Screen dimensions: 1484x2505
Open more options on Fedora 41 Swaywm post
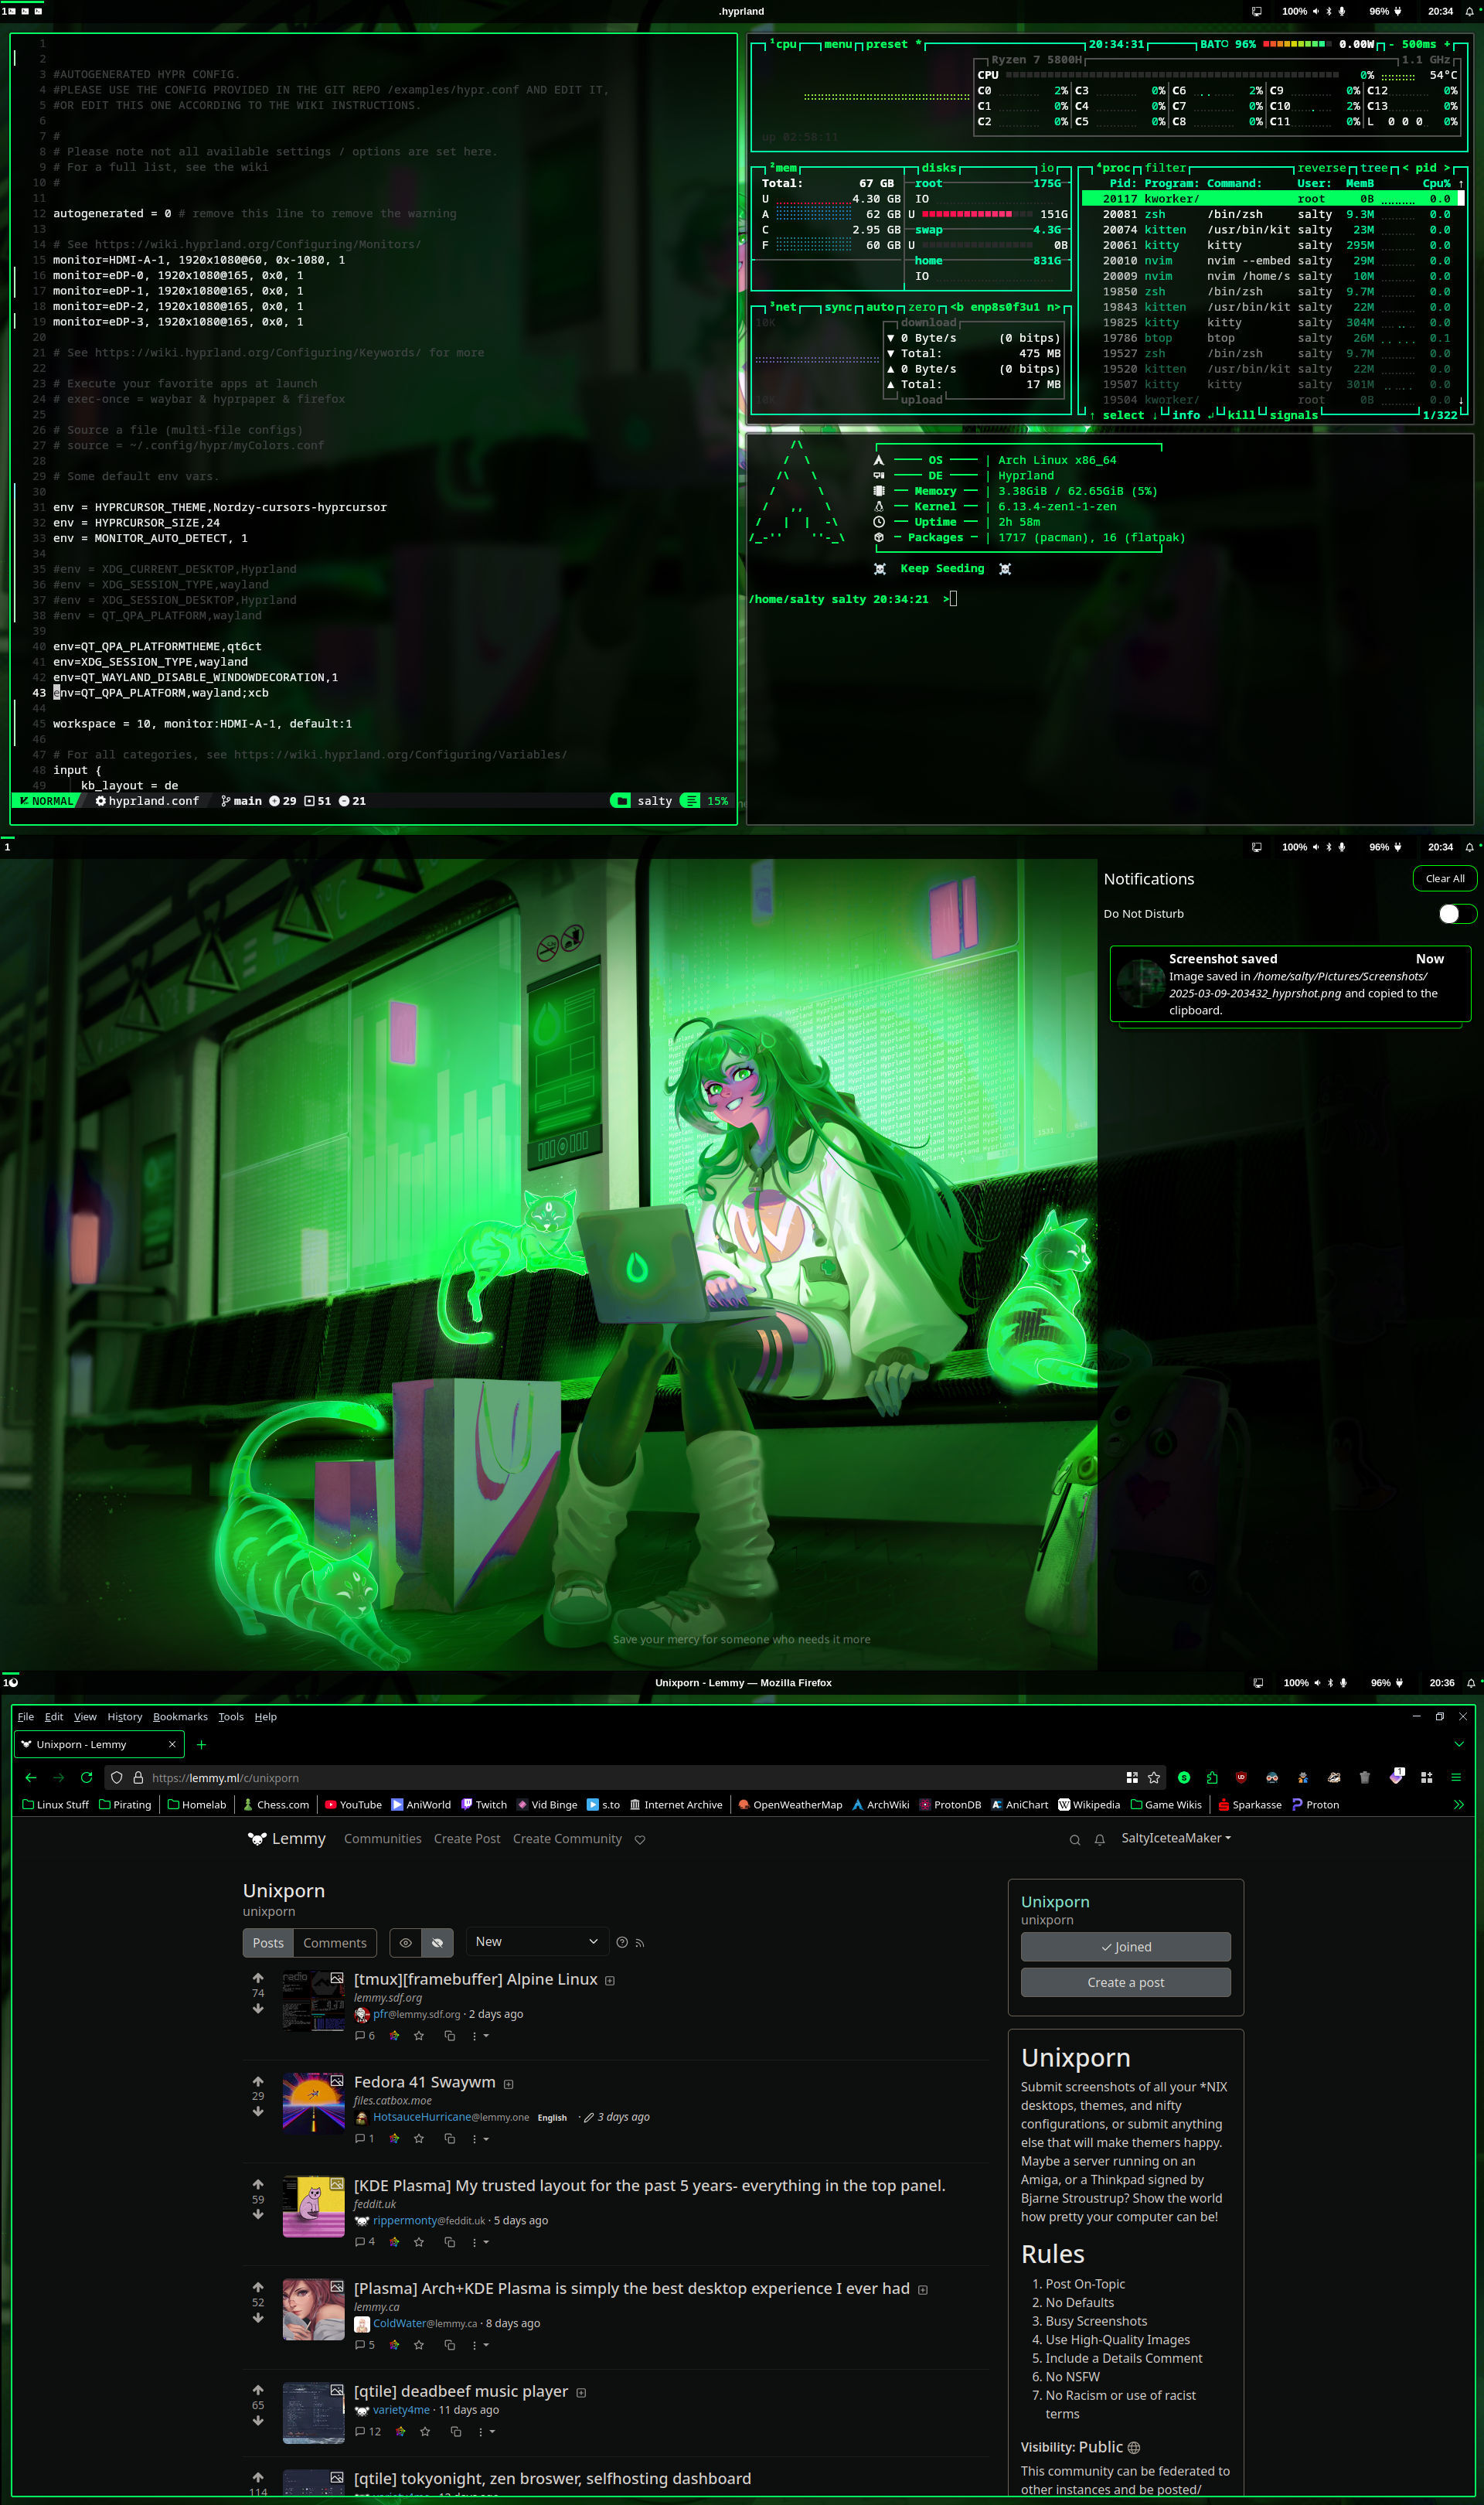coord(481,2138)
